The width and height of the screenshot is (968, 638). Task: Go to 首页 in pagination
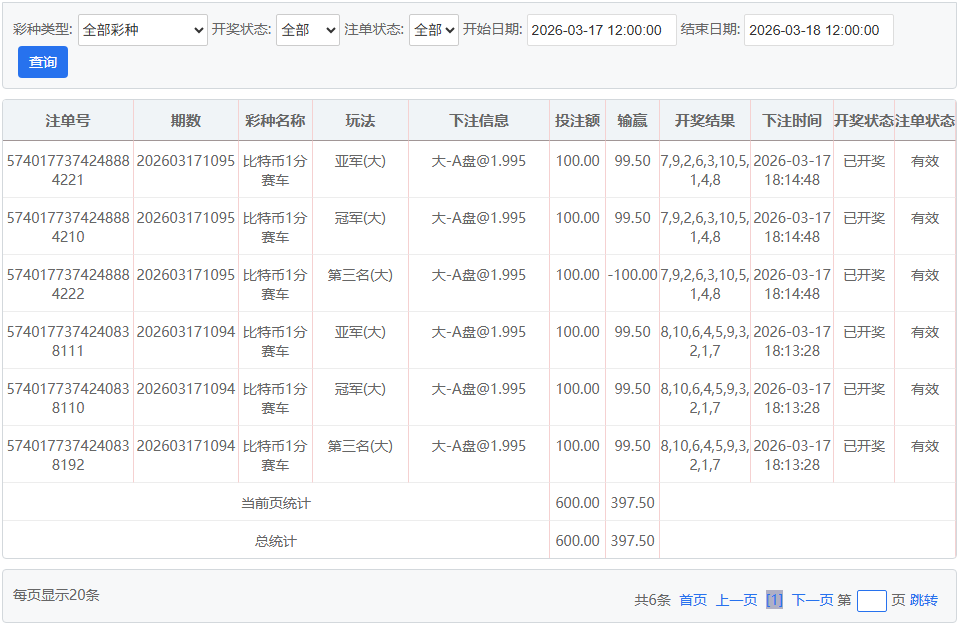(x=693, y=600)
